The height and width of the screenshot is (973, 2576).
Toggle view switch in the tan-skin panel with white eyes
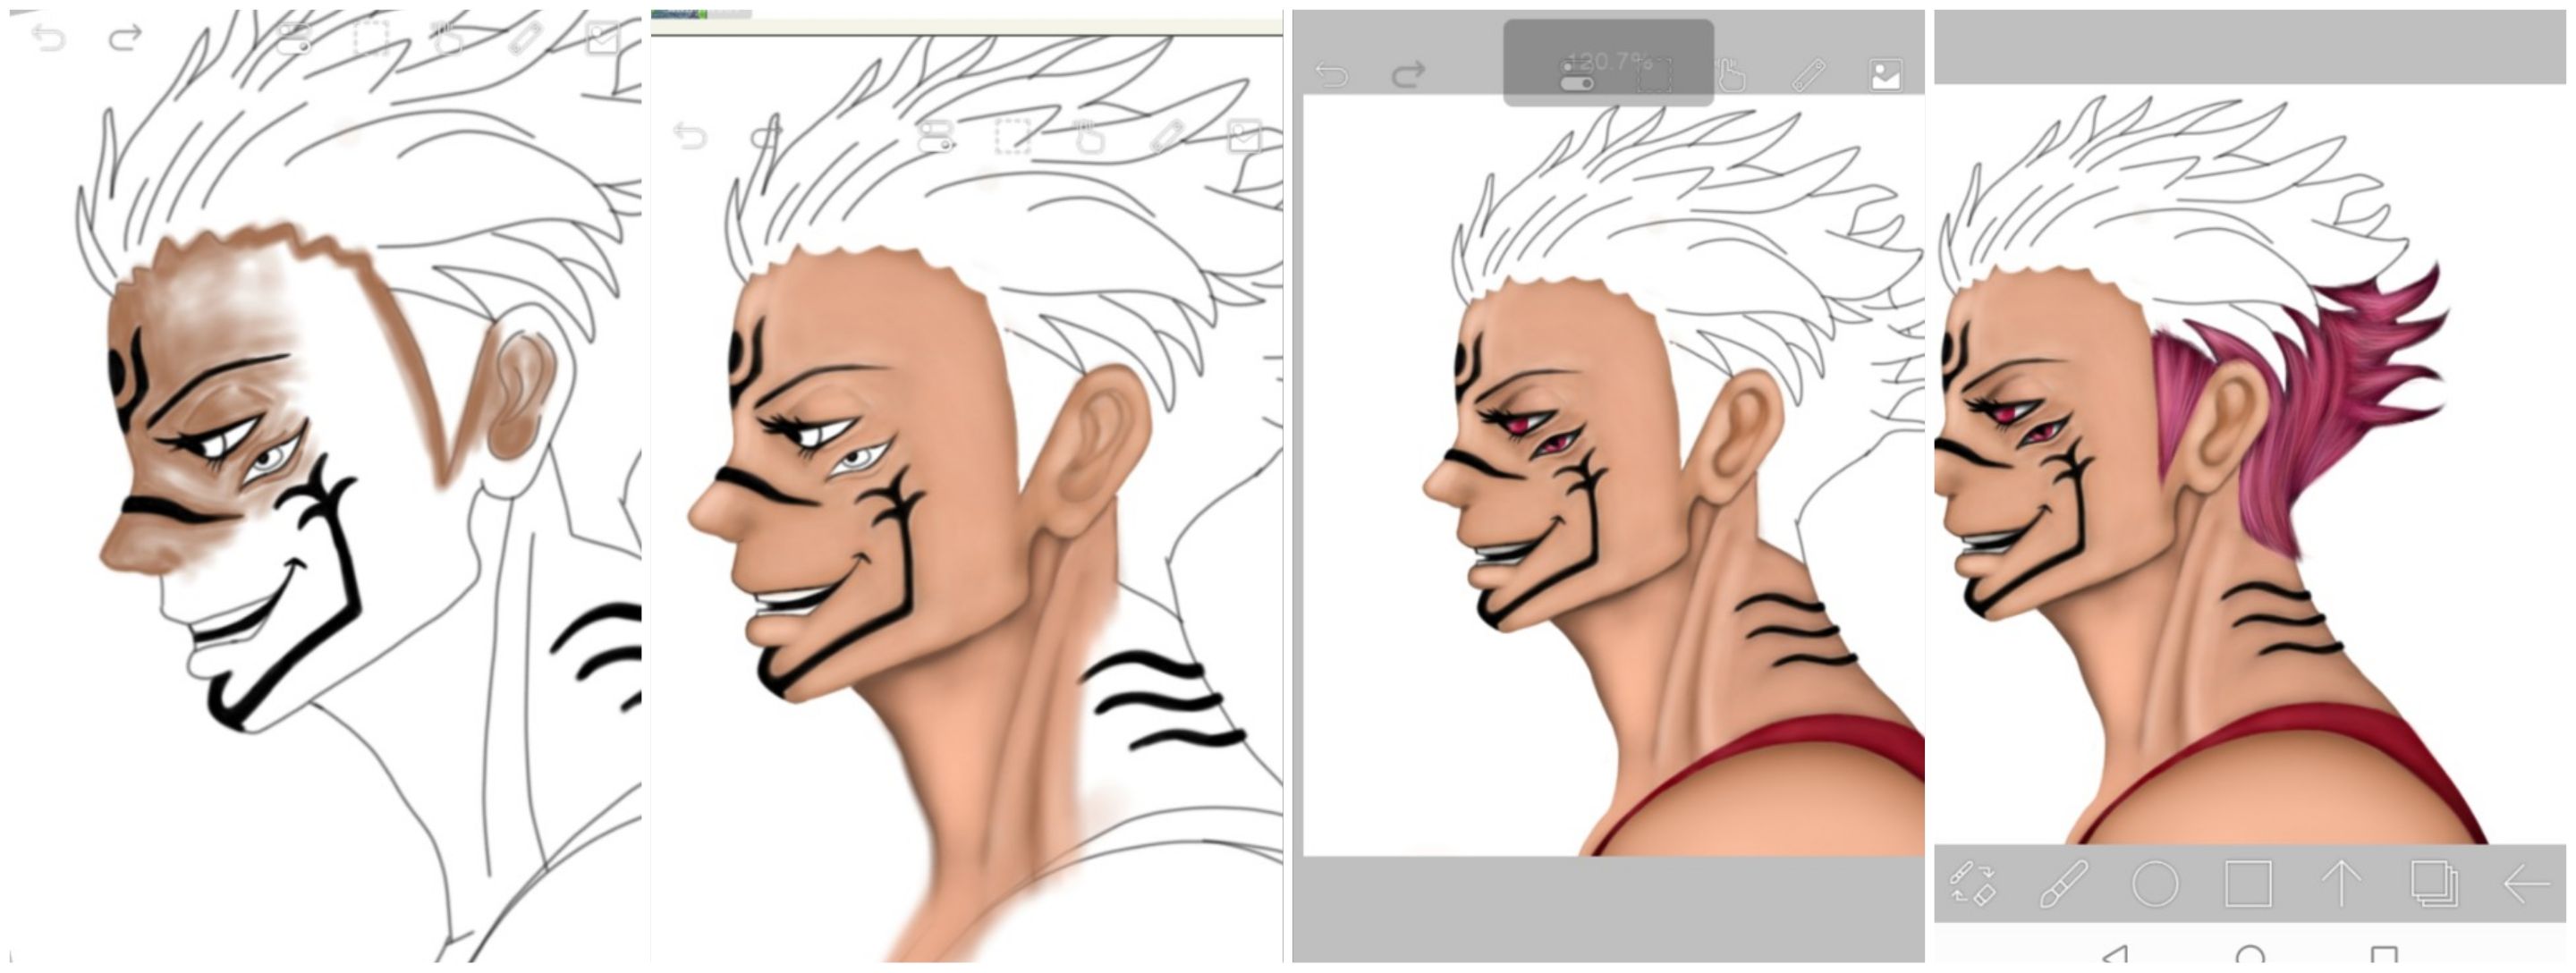point(935,135)
